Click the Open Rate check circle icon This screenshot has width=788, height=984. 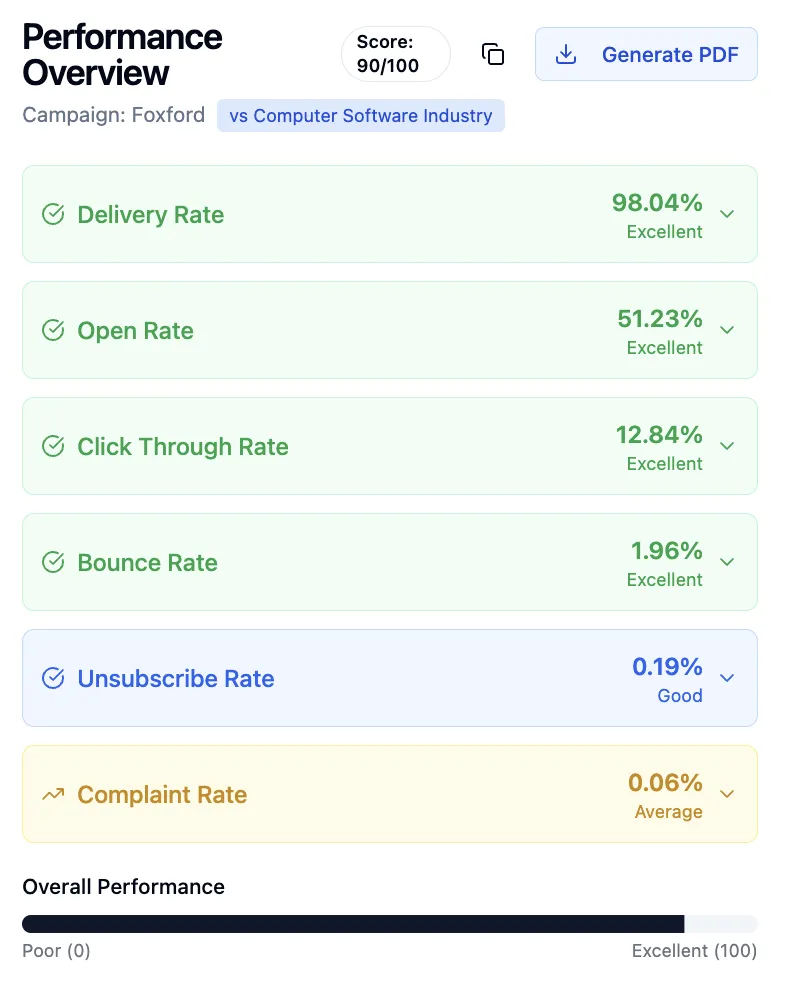(53, 330)
